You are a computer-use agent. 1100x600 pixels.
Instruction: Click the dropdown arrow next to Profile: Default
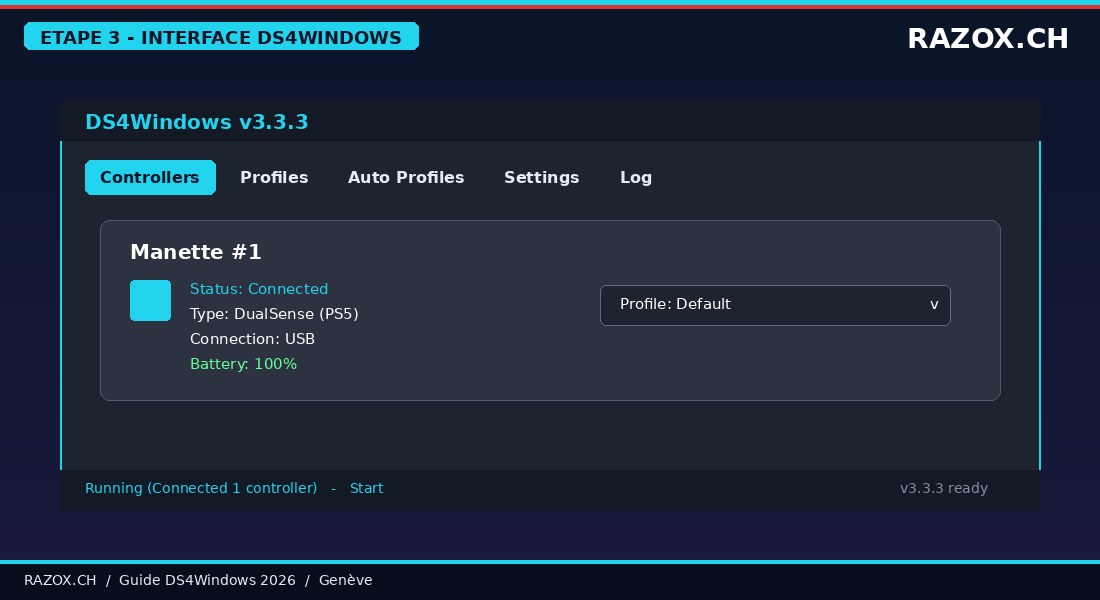[934, 305]
